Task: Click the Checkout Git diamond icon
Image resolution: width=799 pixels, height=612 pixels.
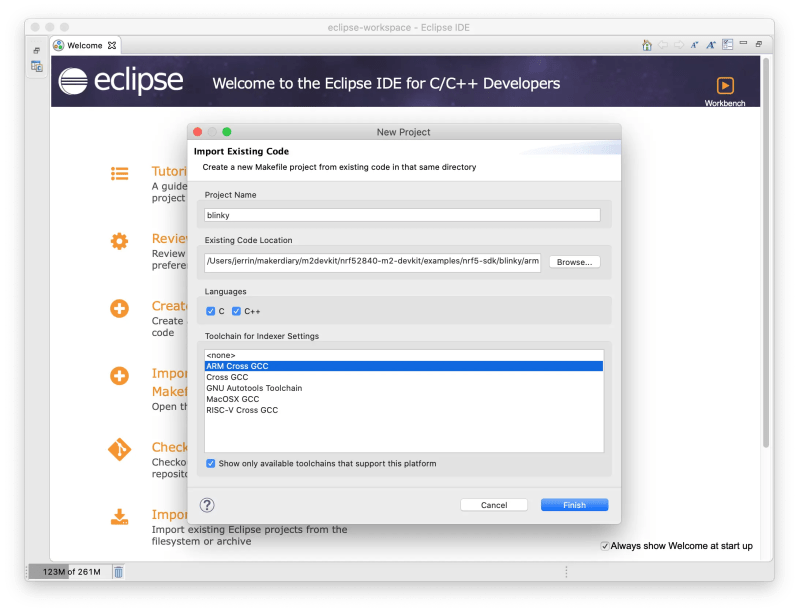Action: [119, 449]
